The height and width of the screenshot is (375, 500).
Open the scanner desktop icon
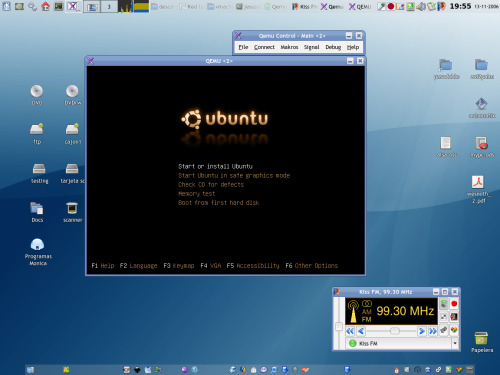tap(72, 212)
